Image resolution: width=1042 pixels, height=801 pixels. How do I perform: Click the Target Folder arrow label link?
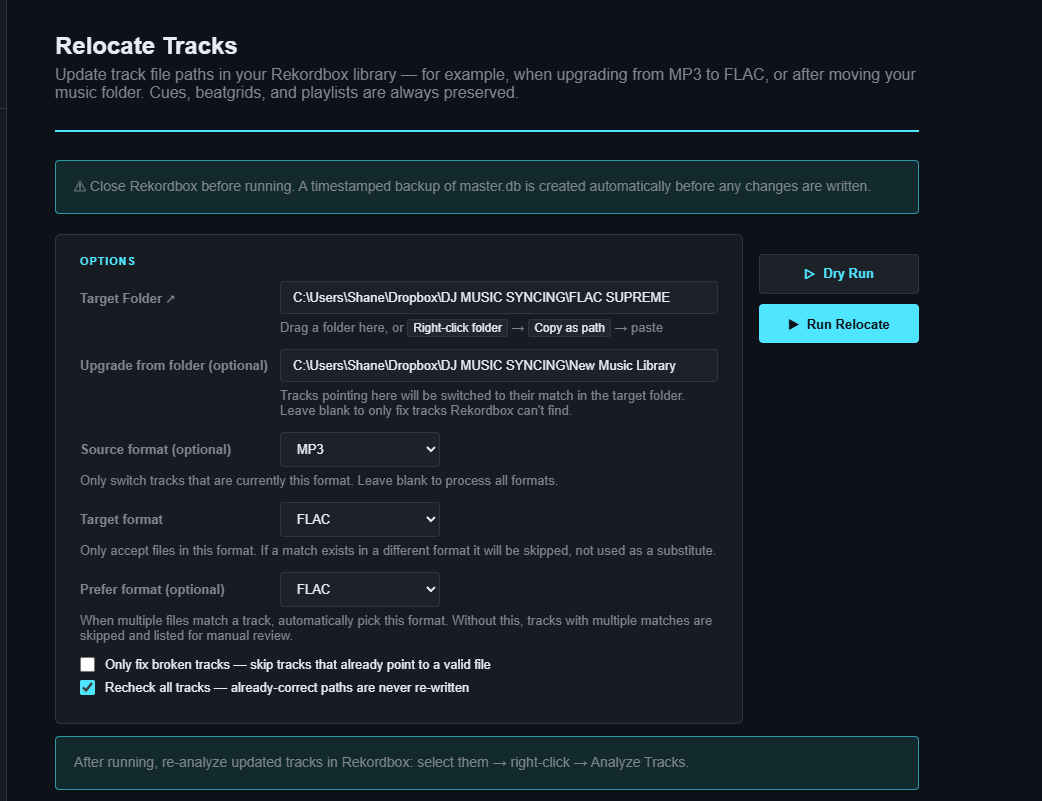click(x=128, y=298)
